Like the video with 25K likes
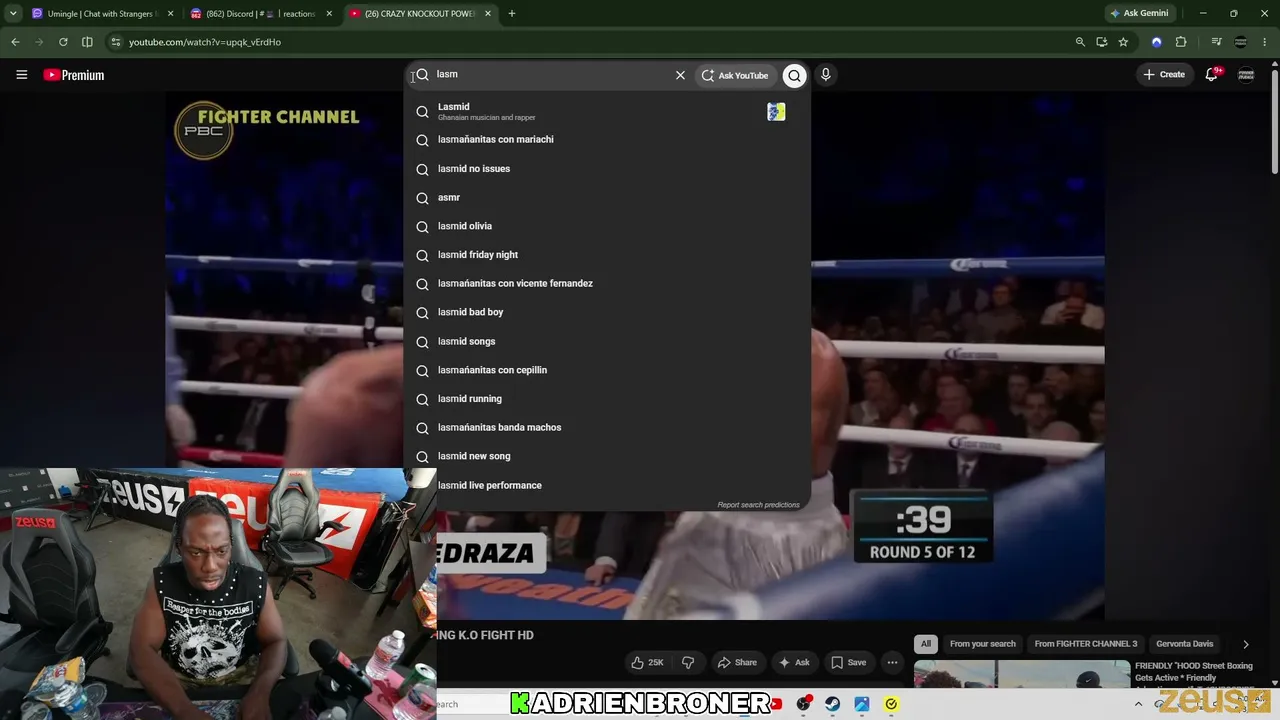The height and width of the screenshot is (720, 1280). point(647,662)
